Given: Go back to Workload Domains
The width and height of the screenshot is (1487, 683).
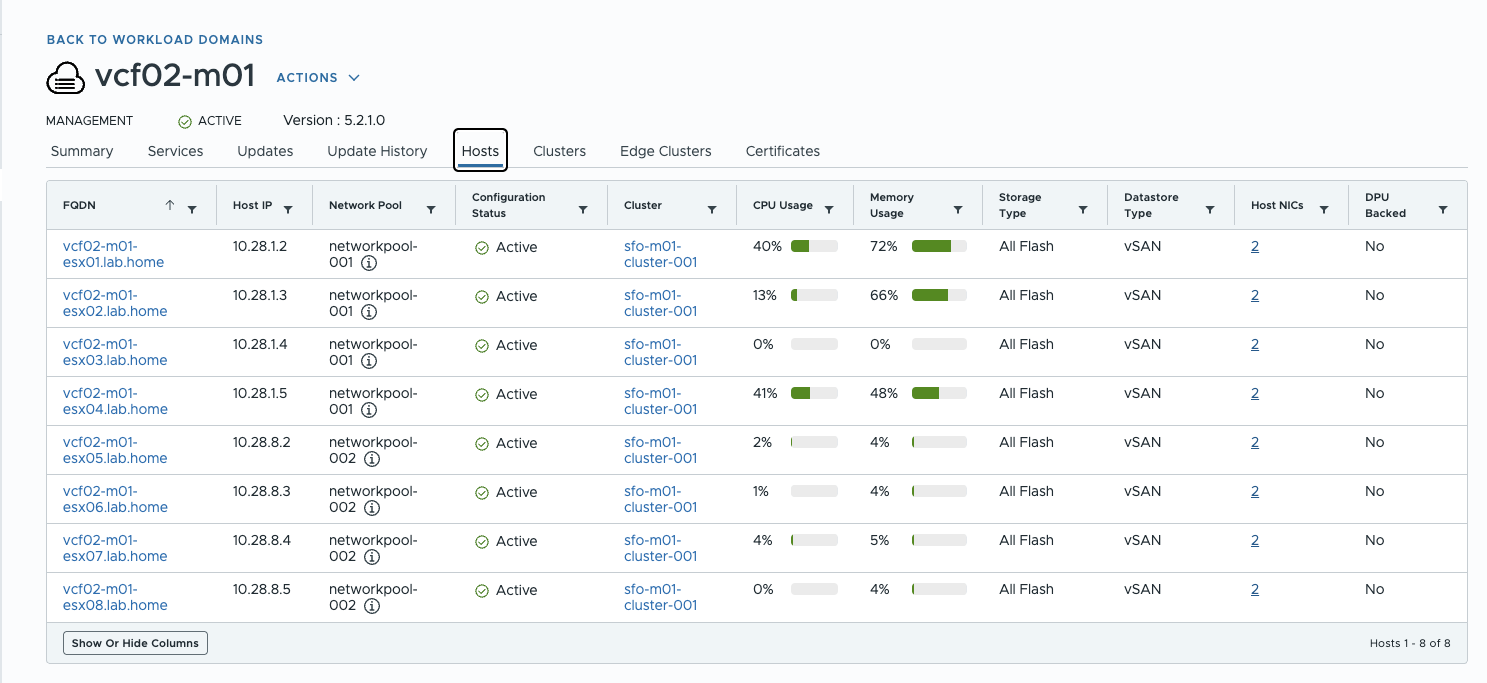Looking at the screenshot, I should (154, 39).
